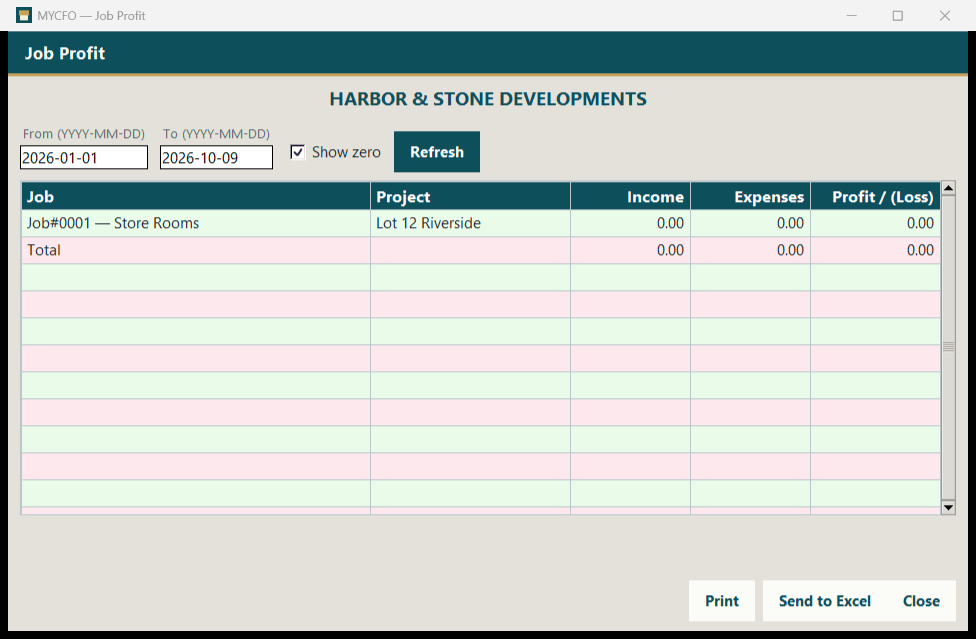Click Expenses value in Job#0001 row
Screen dimensions: 976x639
[x=791, y=223]
